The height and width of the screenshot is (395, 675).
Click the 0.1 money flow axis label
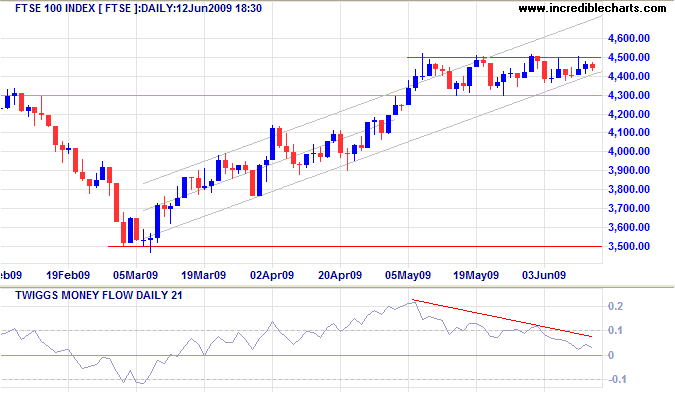(x=616, y=330)
